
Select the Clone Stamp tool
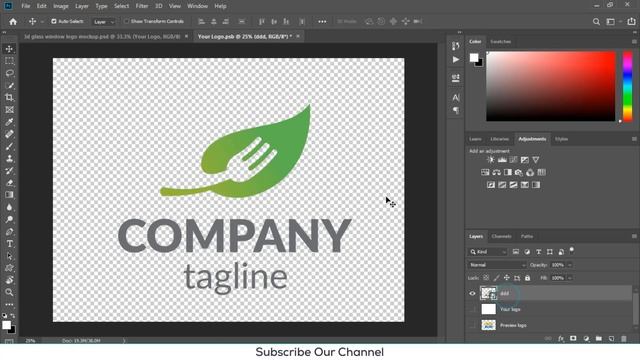click(9, 158)
